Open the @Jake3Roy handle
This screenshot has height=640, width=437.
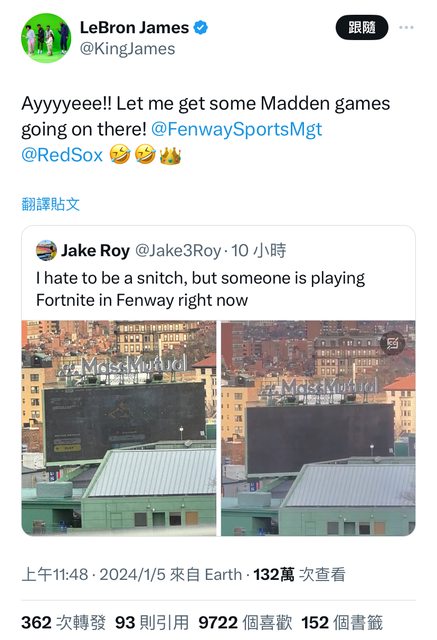[178, 250]
